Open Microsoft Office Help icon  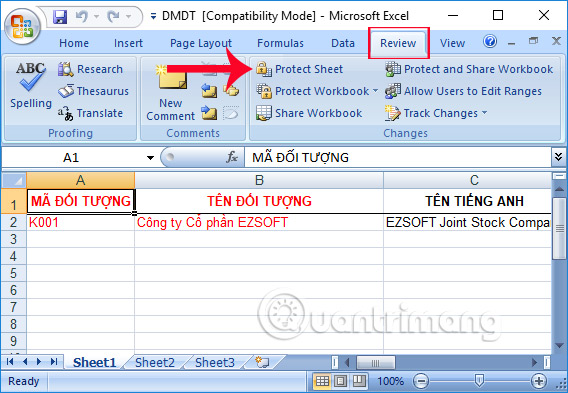click(x=490, y=41)
